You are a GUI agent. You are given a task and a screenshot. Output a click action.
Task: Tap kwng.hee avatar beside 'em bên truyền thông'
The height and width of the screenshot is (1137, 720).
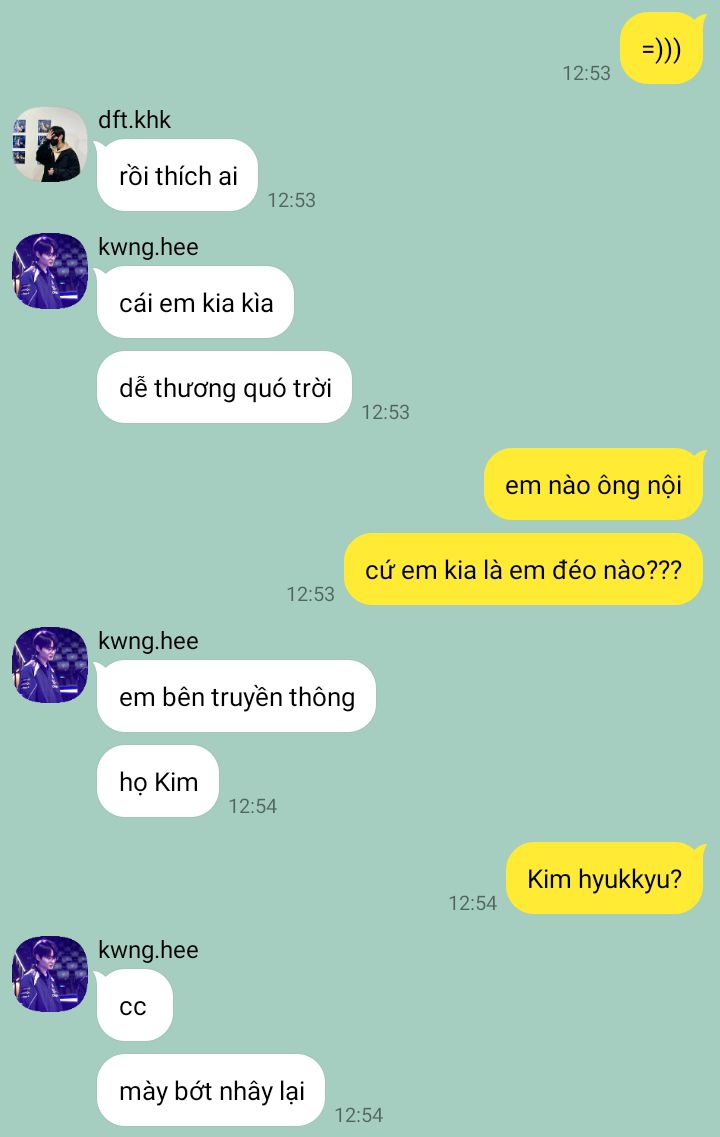[x=50, y=665]
